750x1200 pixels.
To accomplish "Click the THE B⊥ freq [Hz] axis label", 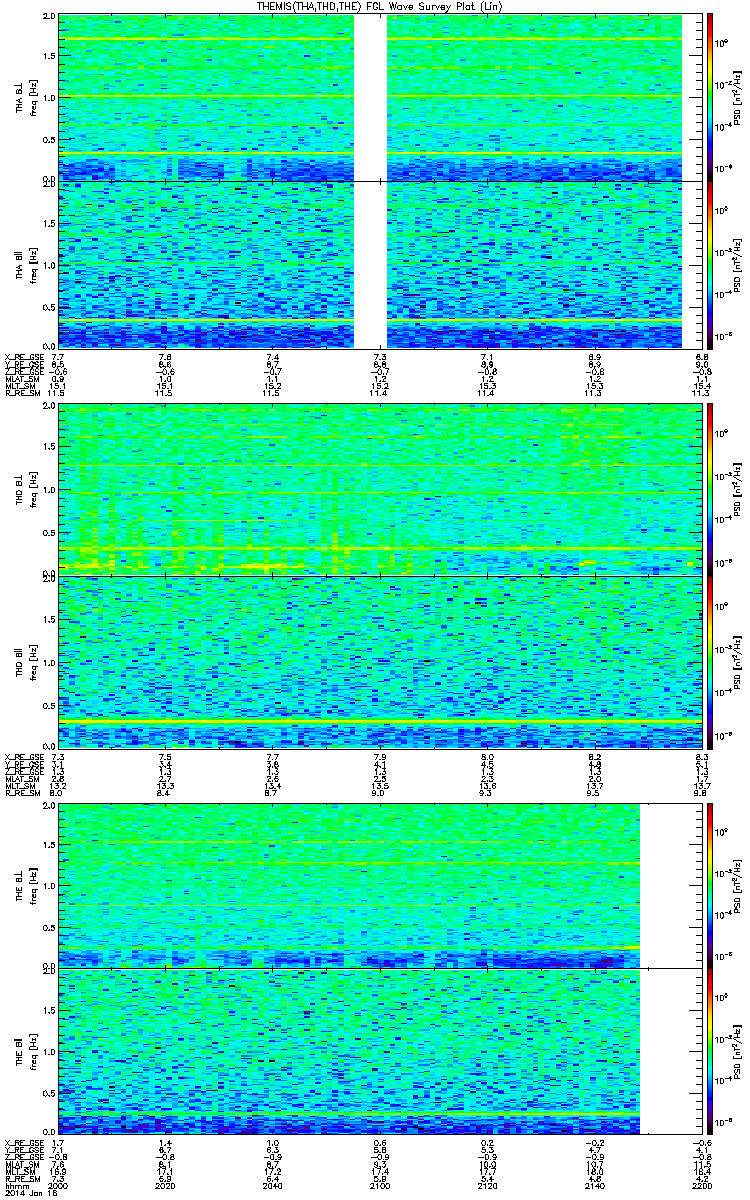I will pyautogui.click(x=33, y=885).
